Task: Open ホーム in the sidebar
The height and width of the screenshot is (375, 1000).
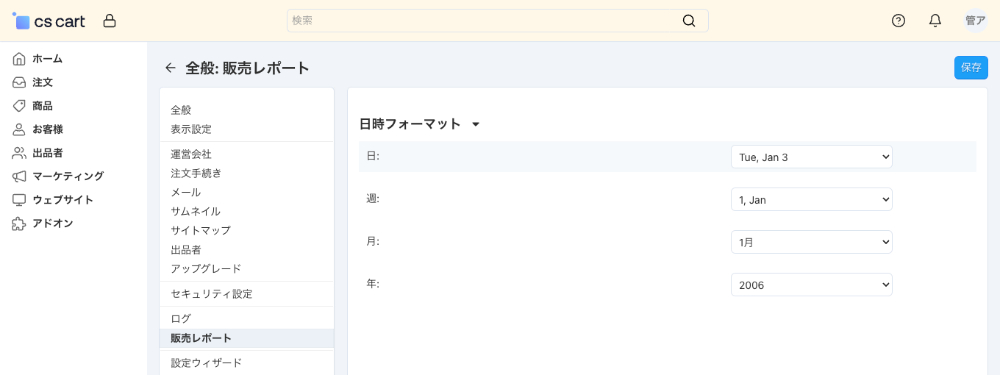Action: [47, 59]
